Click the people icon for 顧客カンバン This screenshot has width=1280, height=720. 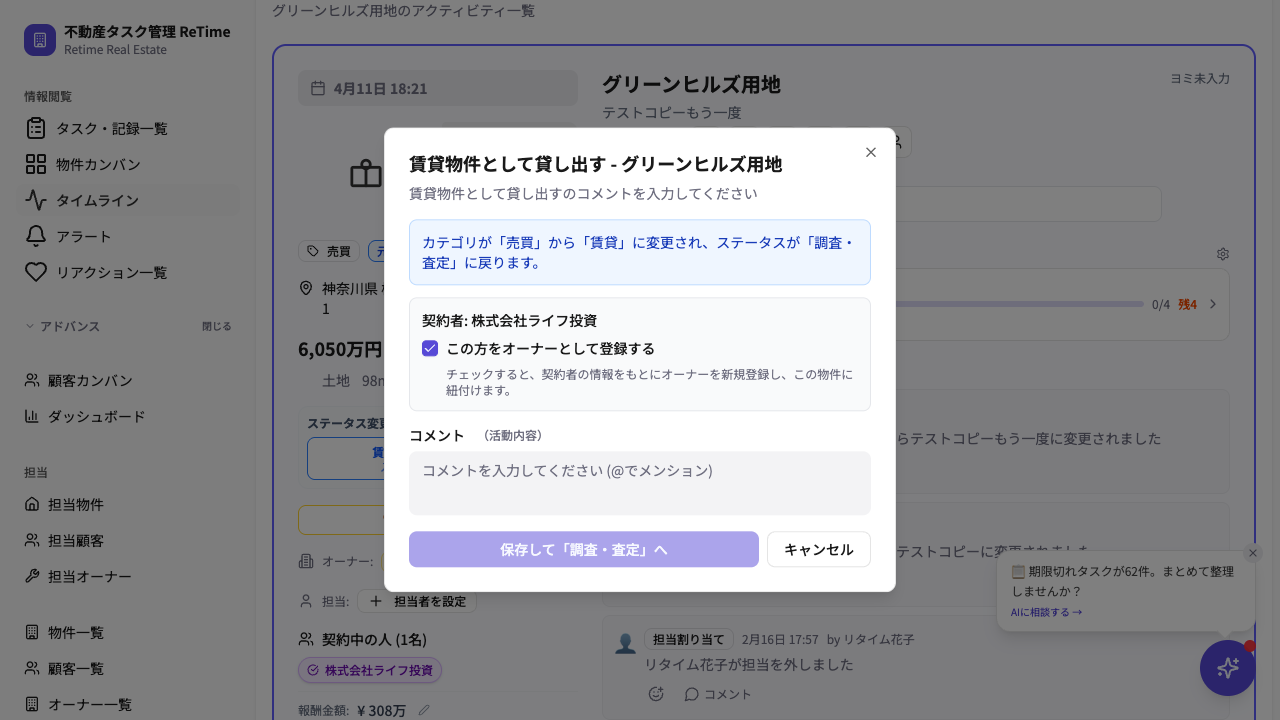click(32, 380)
